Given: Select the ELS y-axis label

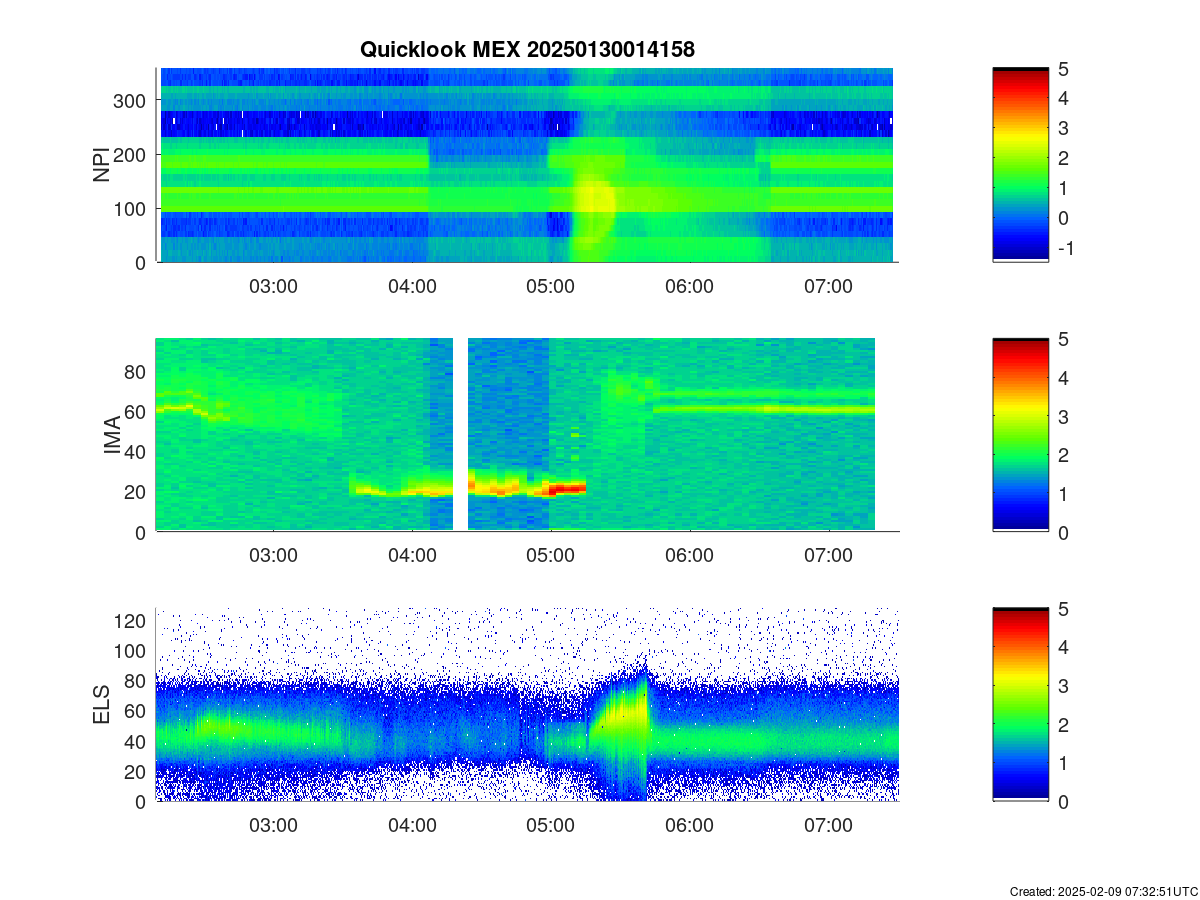Looking at the screenshot, I should coord(102,705).
